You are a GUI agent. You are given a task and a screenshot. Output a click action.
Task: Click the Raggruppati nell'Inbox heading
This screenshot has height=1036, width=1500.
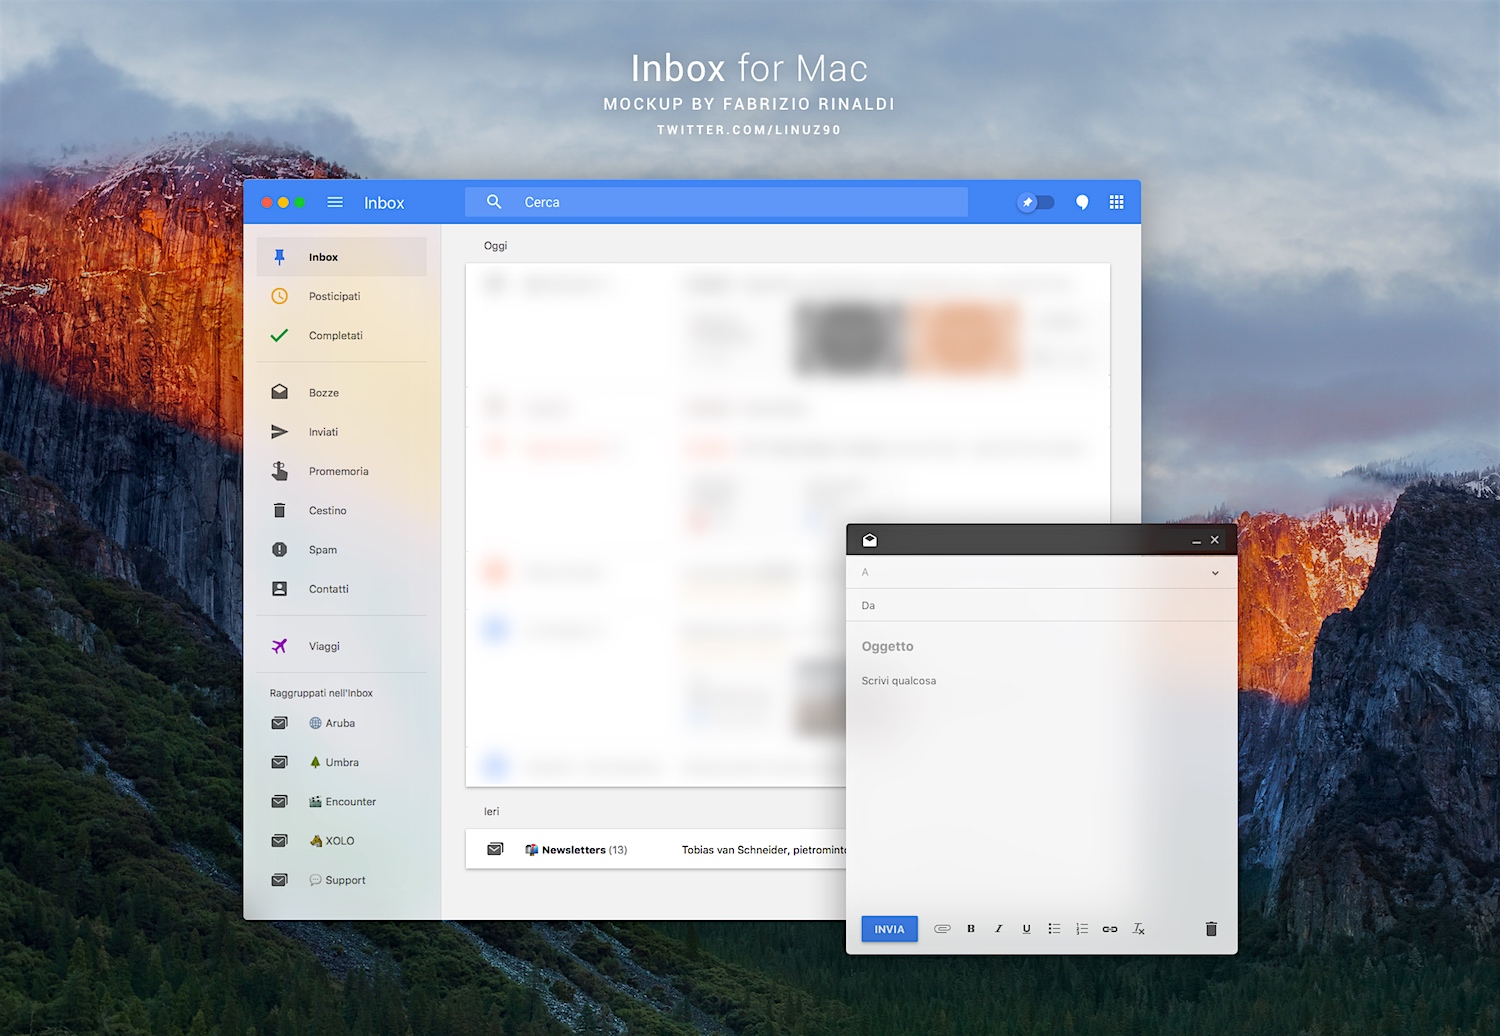coord(321,693)
